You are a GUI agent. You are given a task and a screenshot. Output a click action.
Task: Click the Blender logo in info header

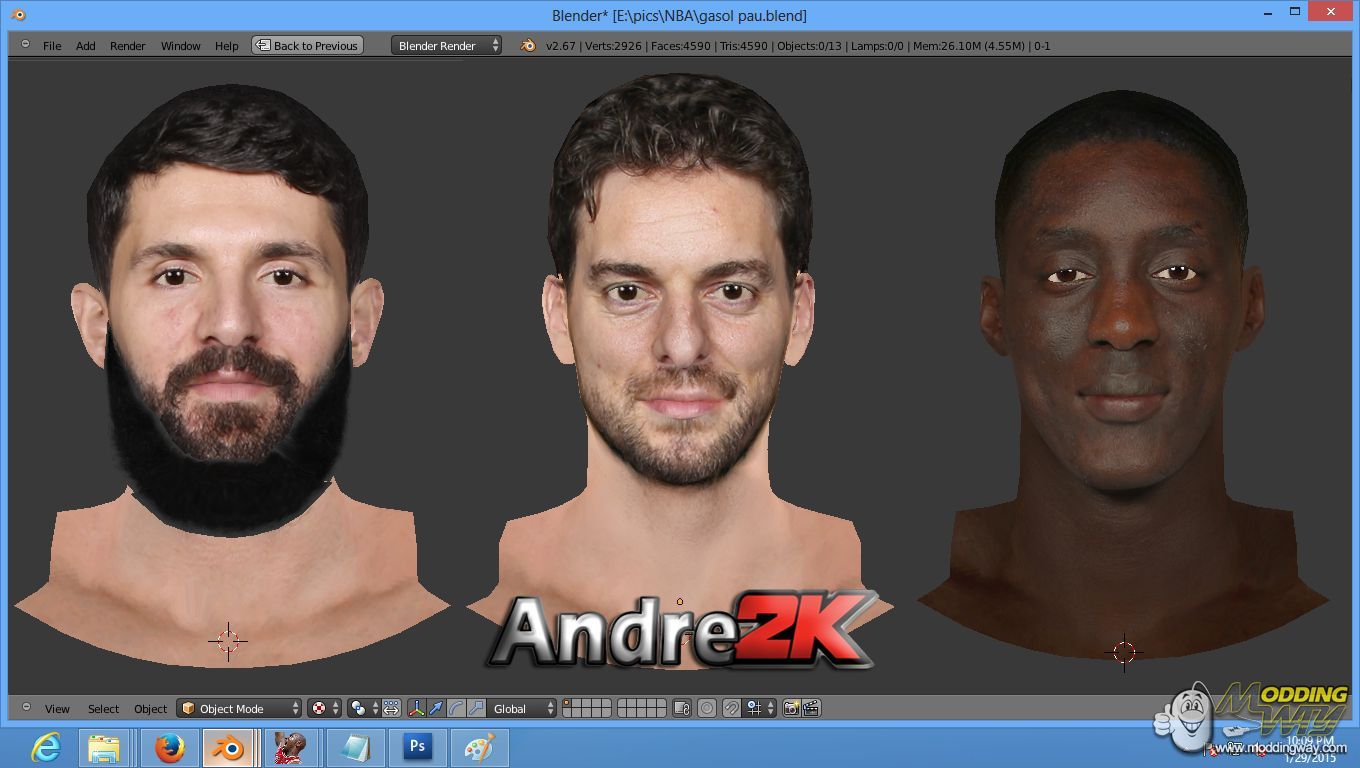click(527, 45)
